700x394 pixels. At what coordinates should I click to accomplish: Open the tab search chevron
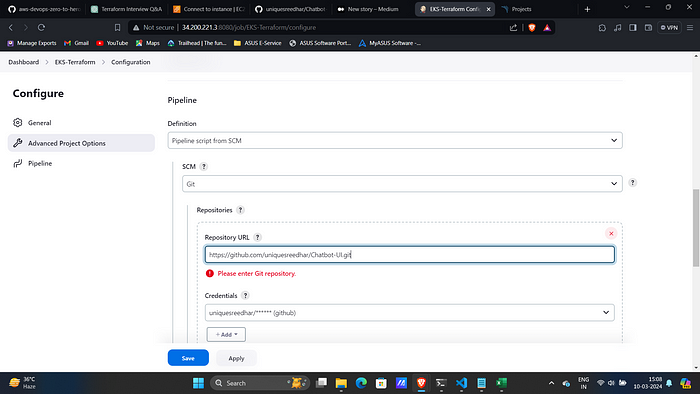pos(627,7)
